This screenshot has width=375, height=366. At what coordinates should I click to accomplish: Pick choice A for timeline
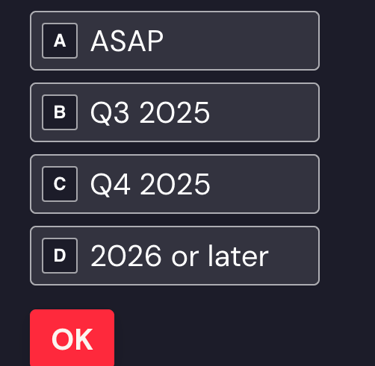tap(175, 41)
